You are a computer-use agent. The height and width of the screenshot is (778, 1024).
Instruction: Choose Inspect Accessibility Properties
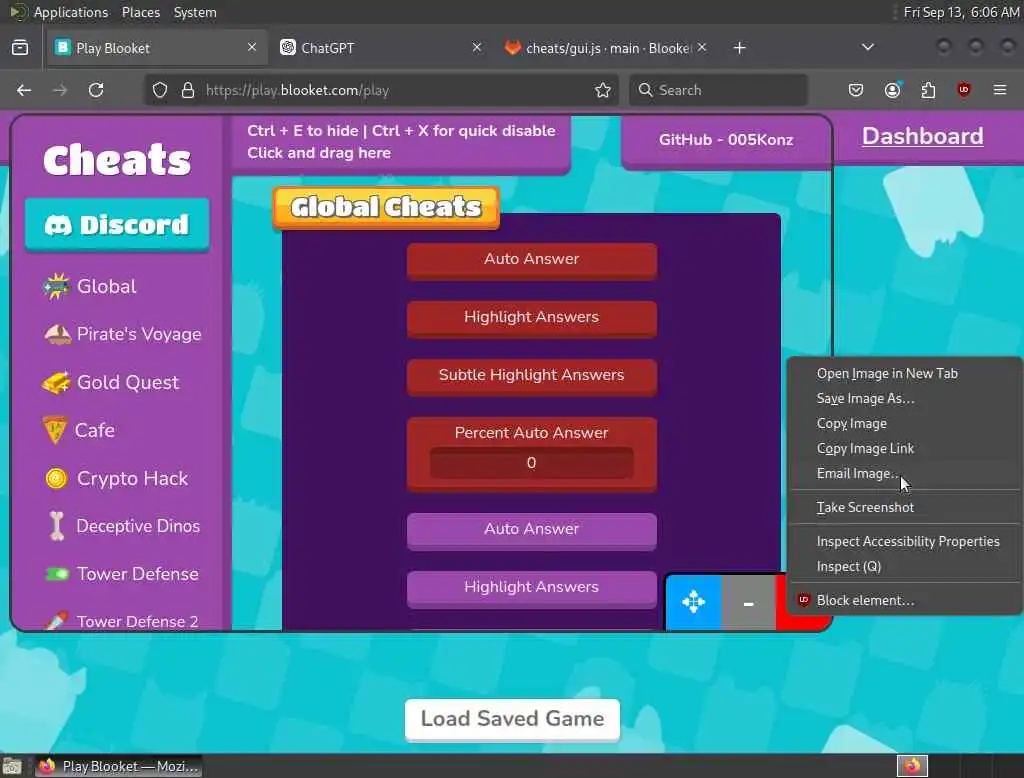click(904, 541)
